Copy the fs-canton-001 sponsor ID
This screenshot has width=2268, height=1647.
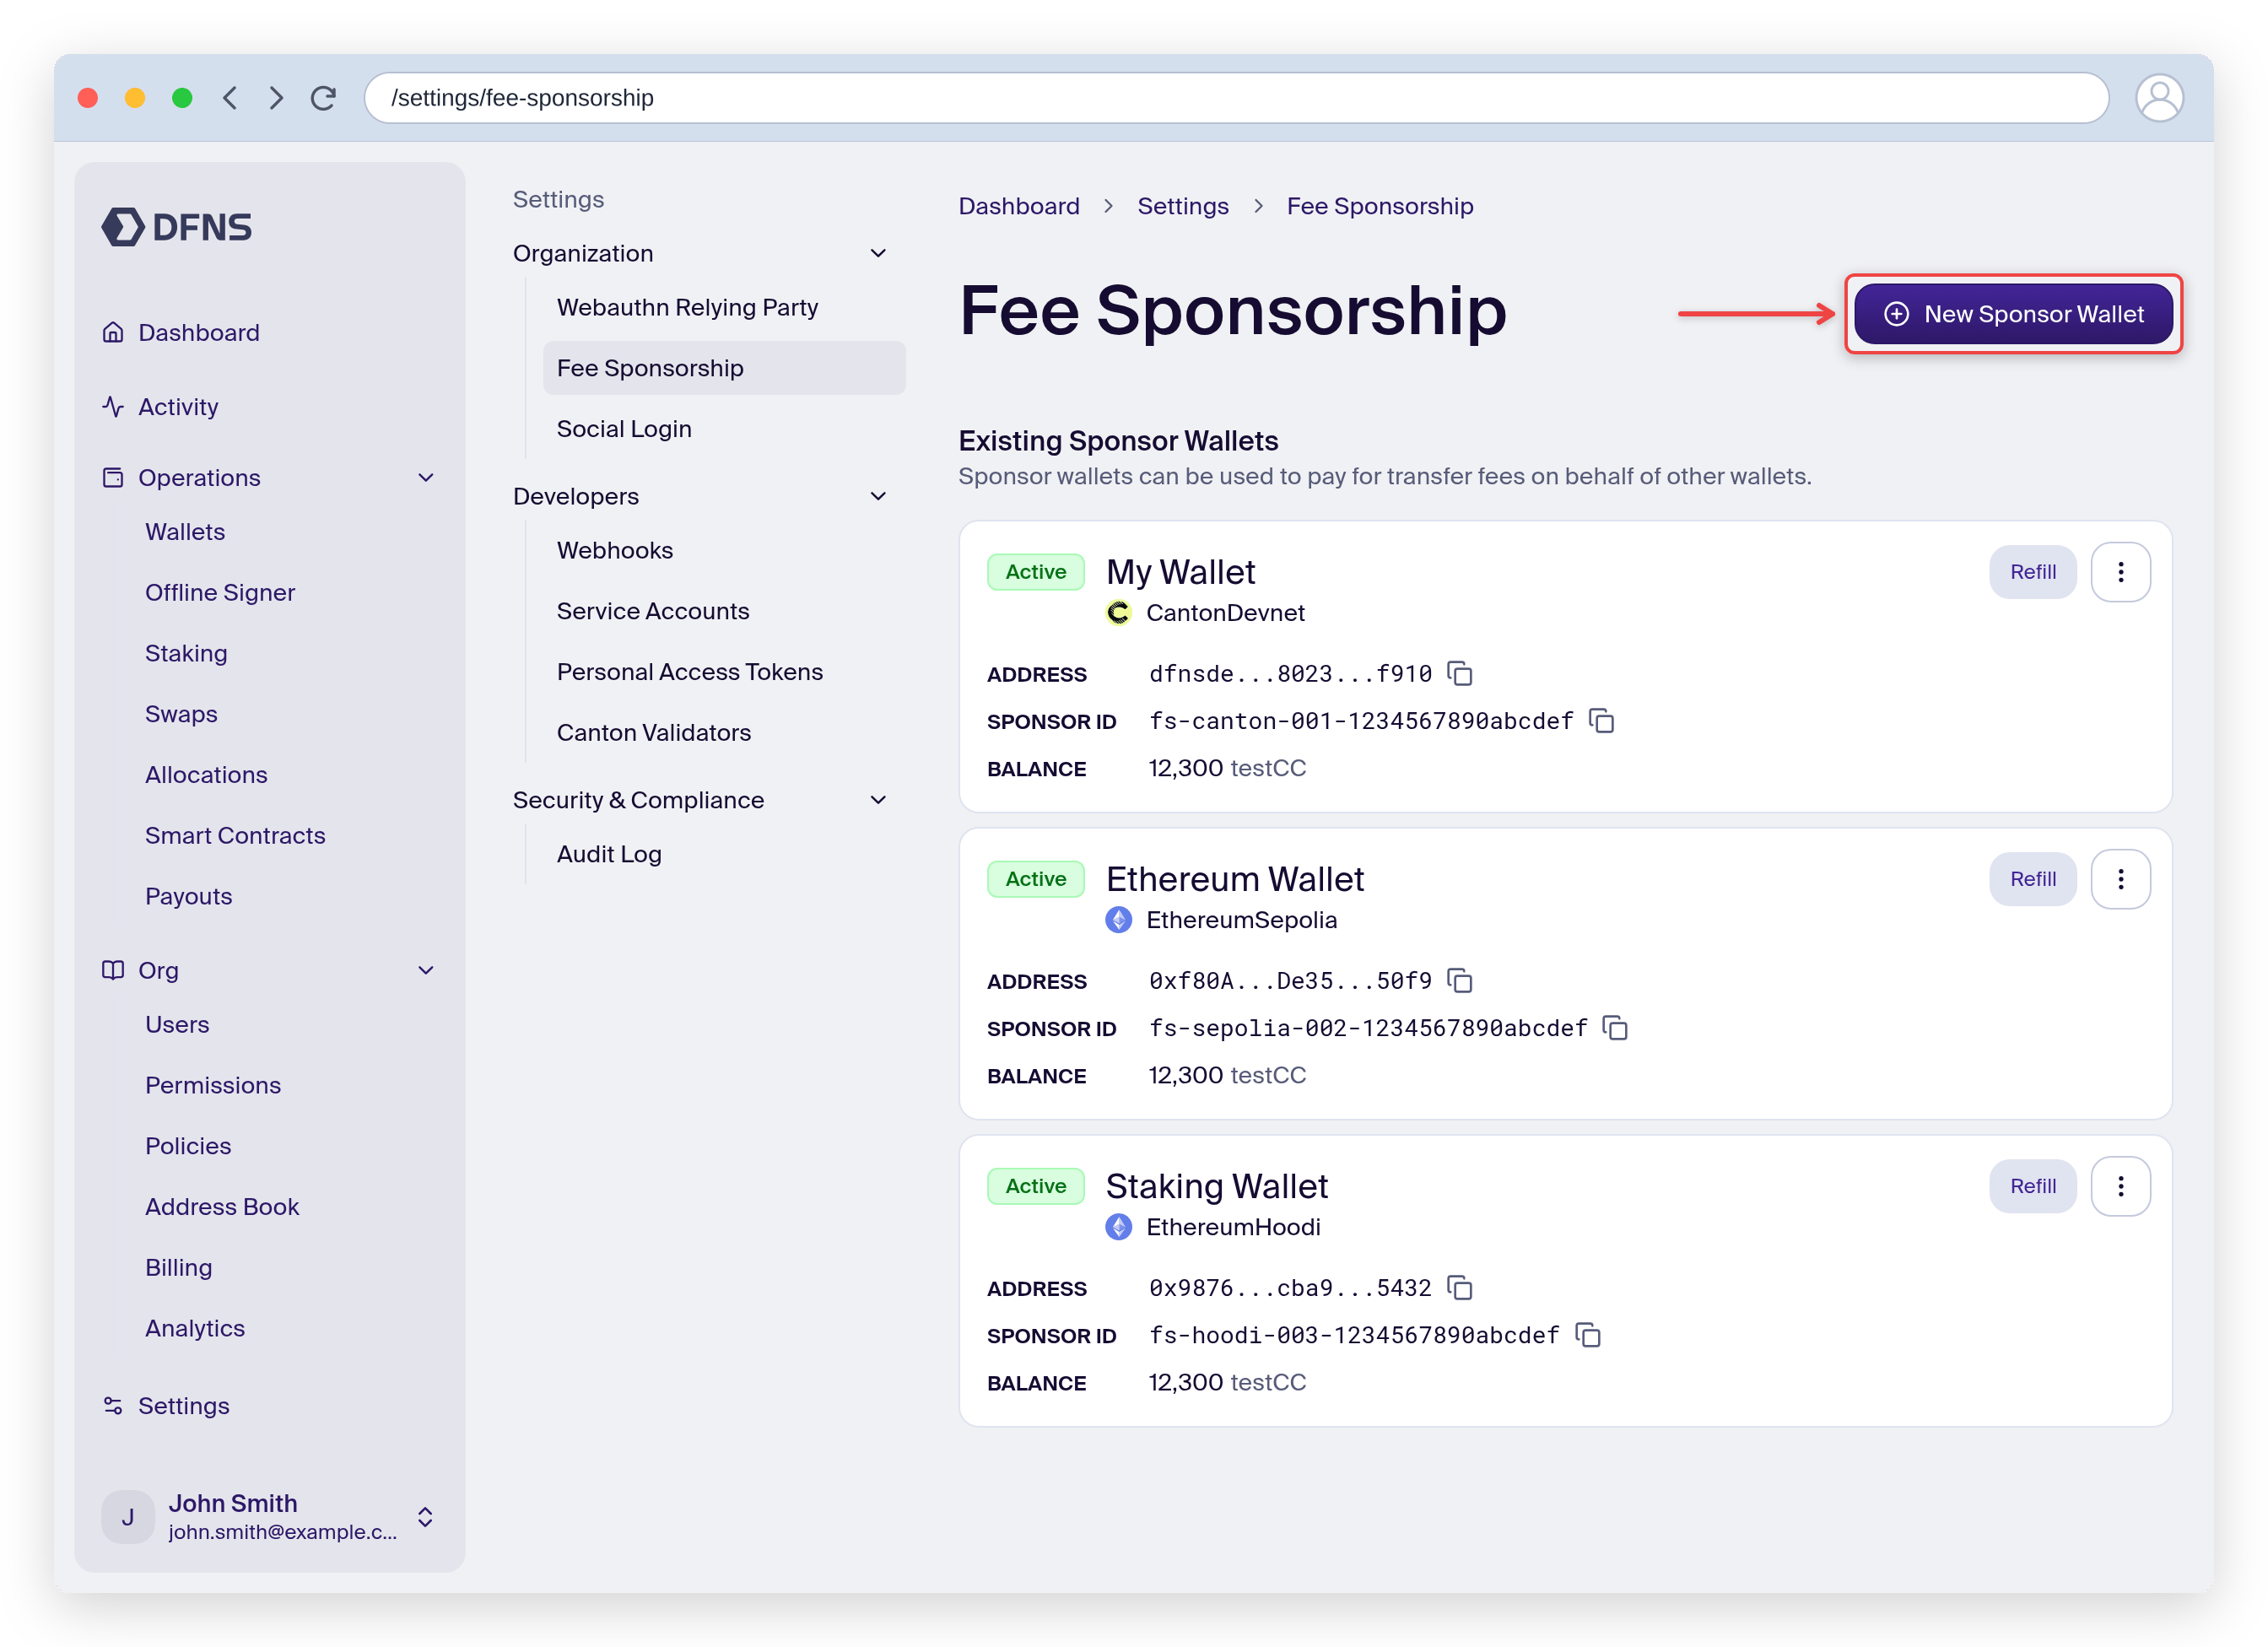click(x=1602, y=721)
